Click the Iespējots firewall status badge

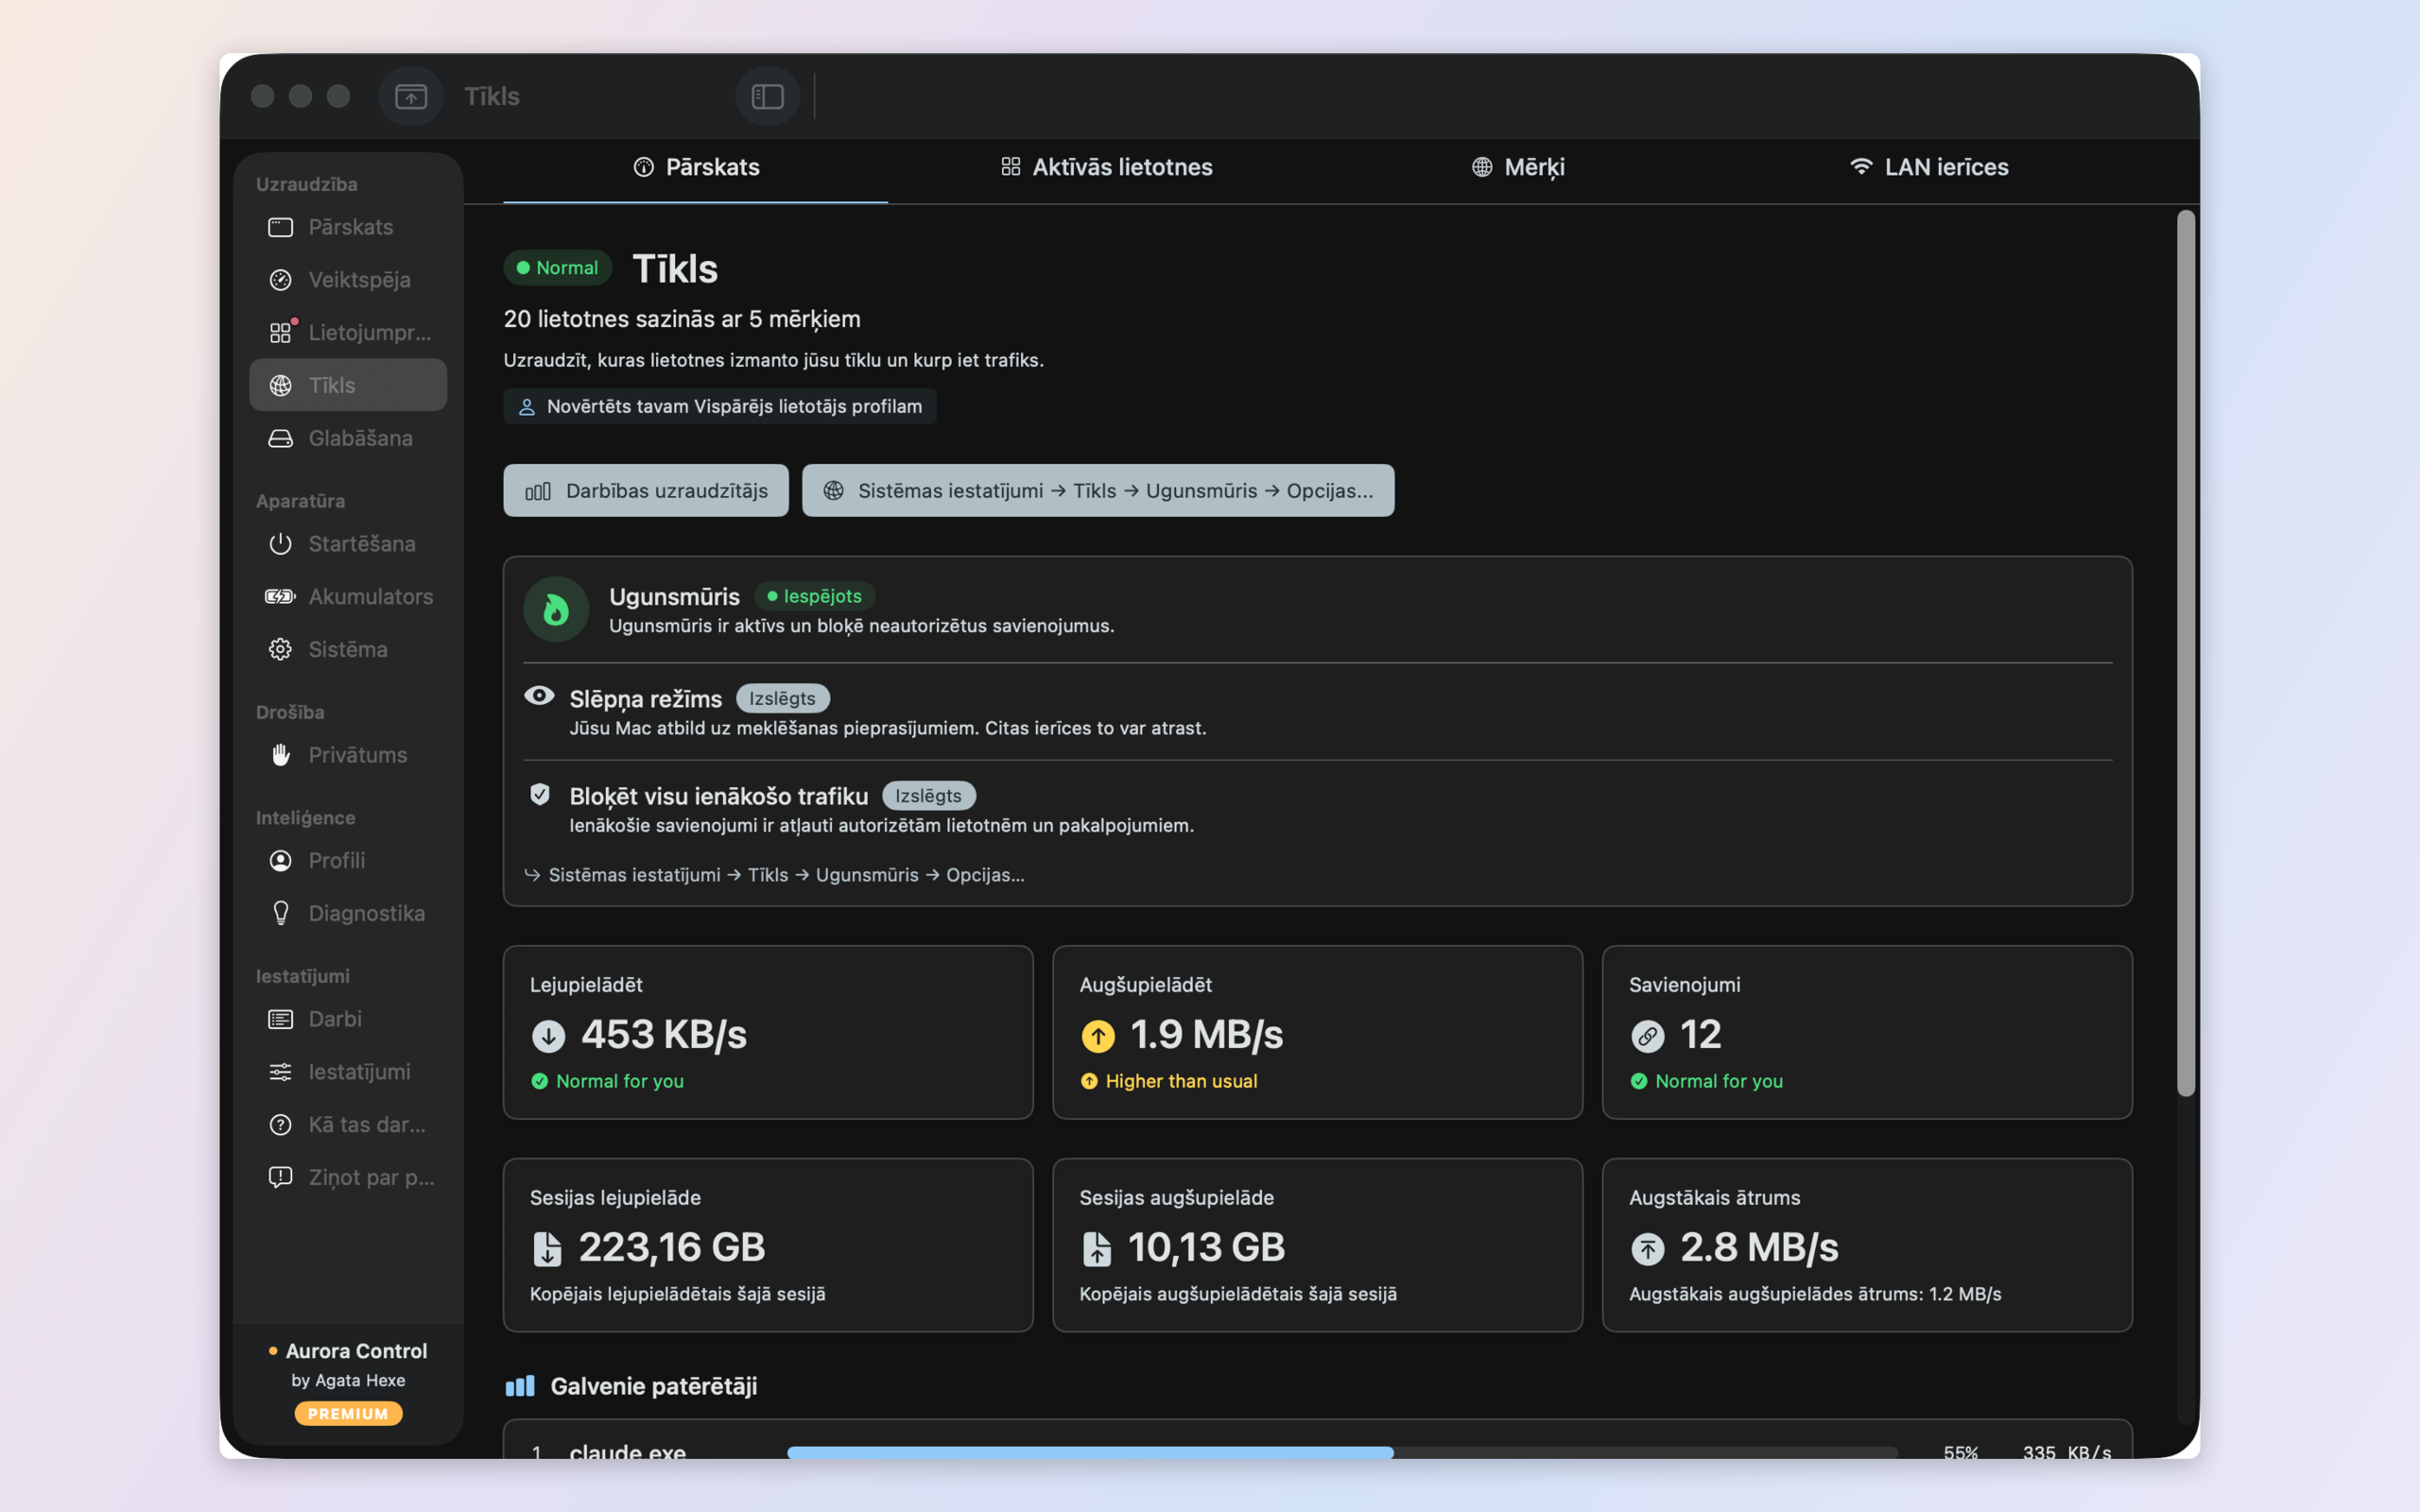(814, 596)
